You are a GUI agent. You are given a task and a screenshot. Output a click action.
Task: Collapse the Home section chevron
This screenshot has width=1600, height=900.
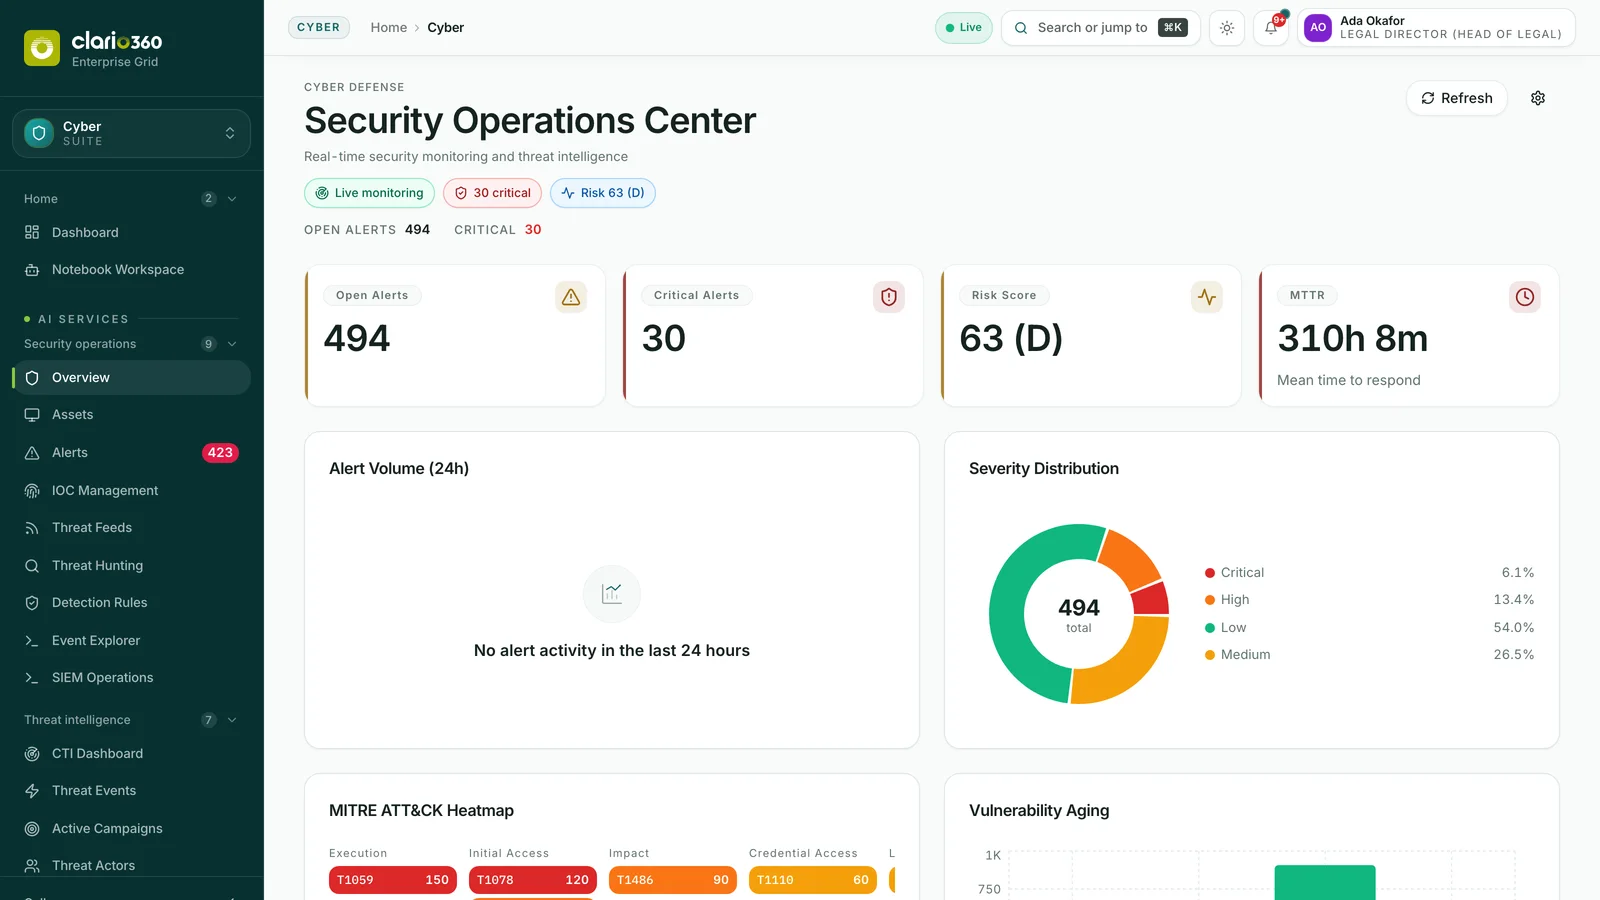pyautogui.click(x=232, y=199)
